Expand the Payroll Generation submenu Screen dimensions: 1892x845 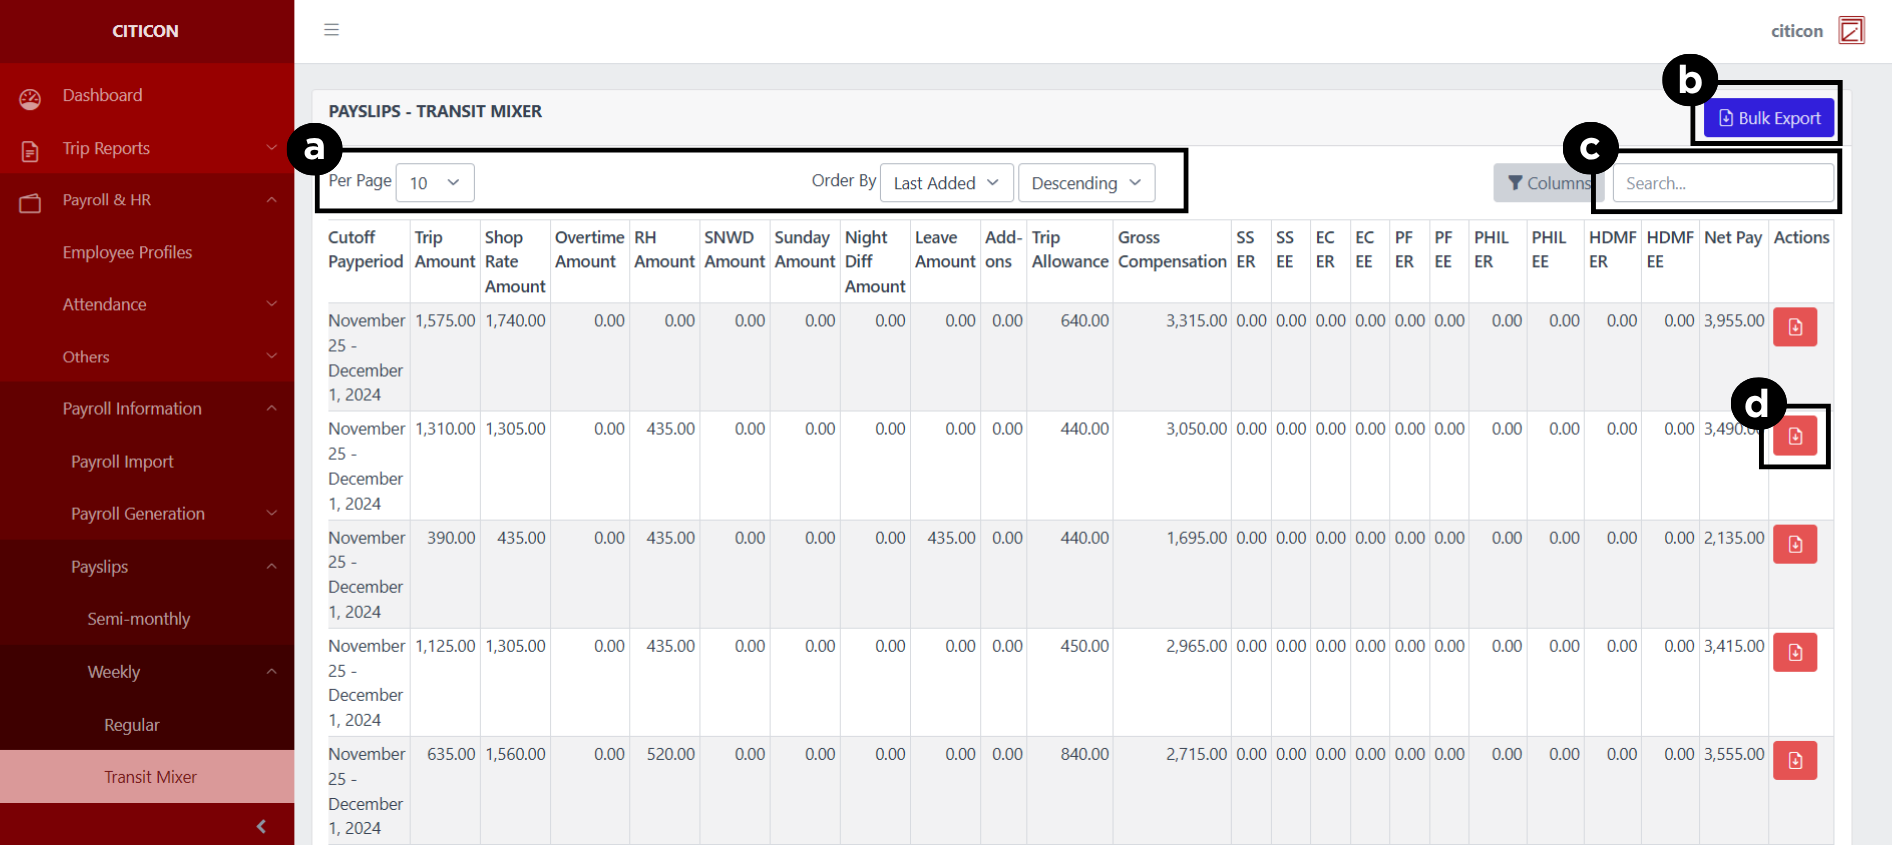click(x=147, y=514)
